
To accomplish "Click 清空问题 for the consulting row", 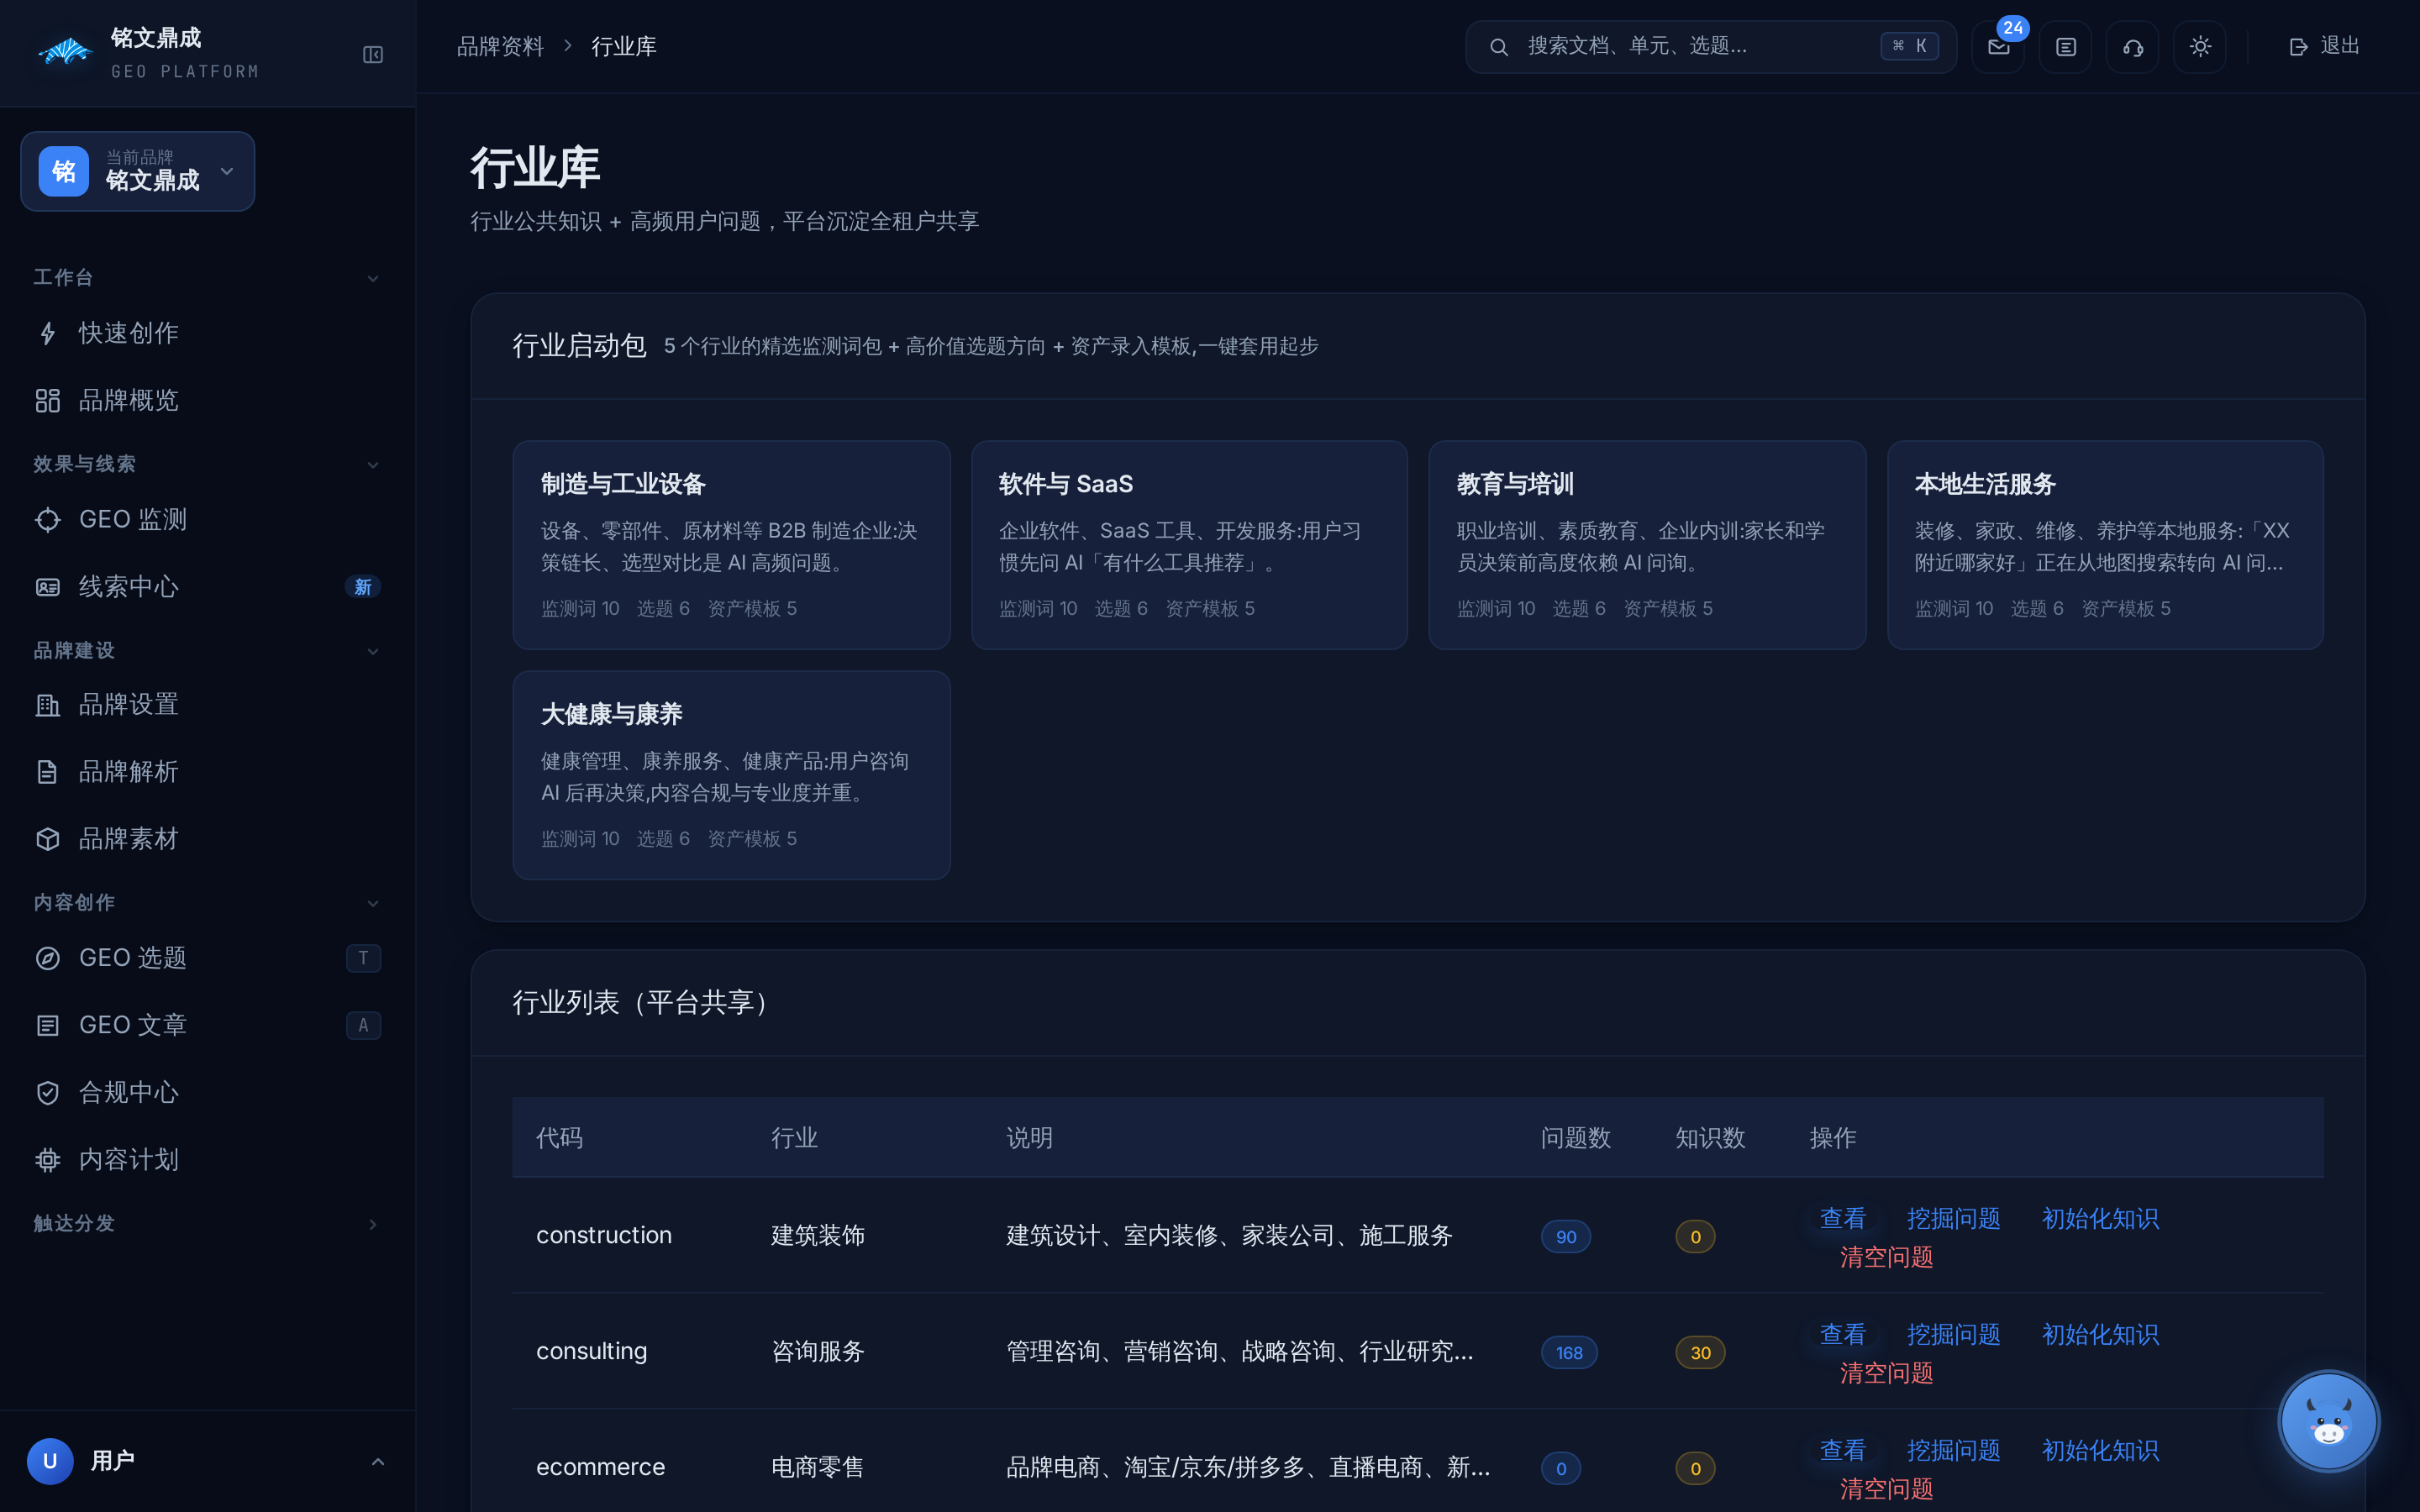I will pos(1886,1373).
